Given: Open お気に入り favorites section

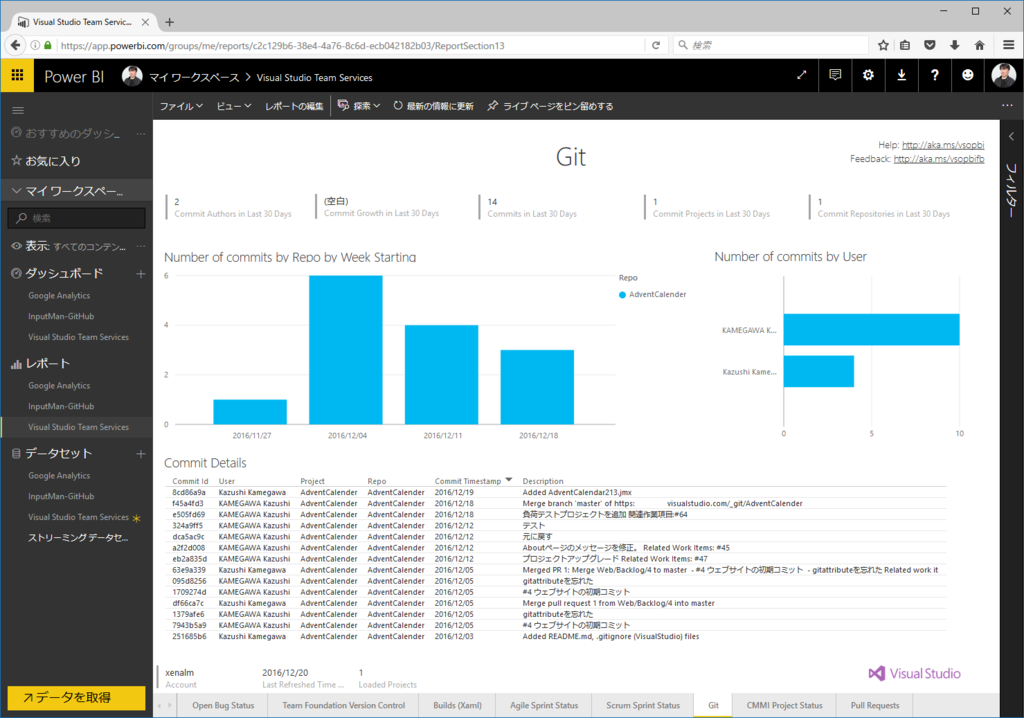Looking at the screenshot, I should 53,161.
